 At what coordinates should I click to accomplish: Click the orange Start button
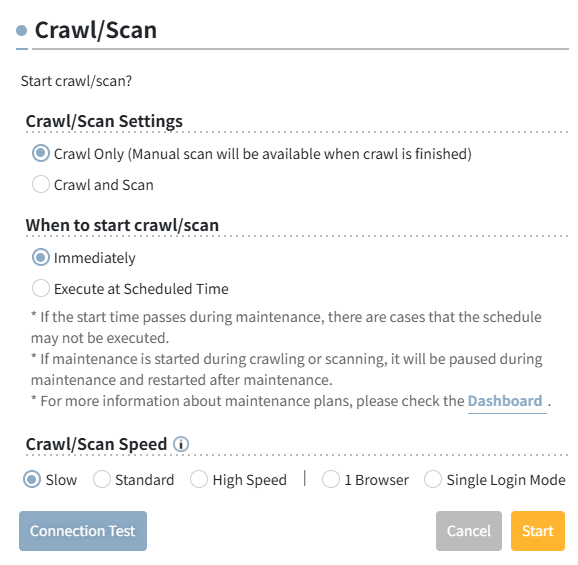538,531
